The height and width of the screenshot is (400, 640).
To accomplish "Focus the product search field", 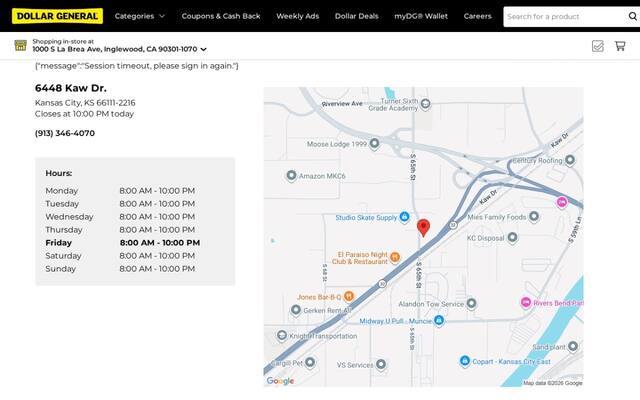I will (565, 17).
